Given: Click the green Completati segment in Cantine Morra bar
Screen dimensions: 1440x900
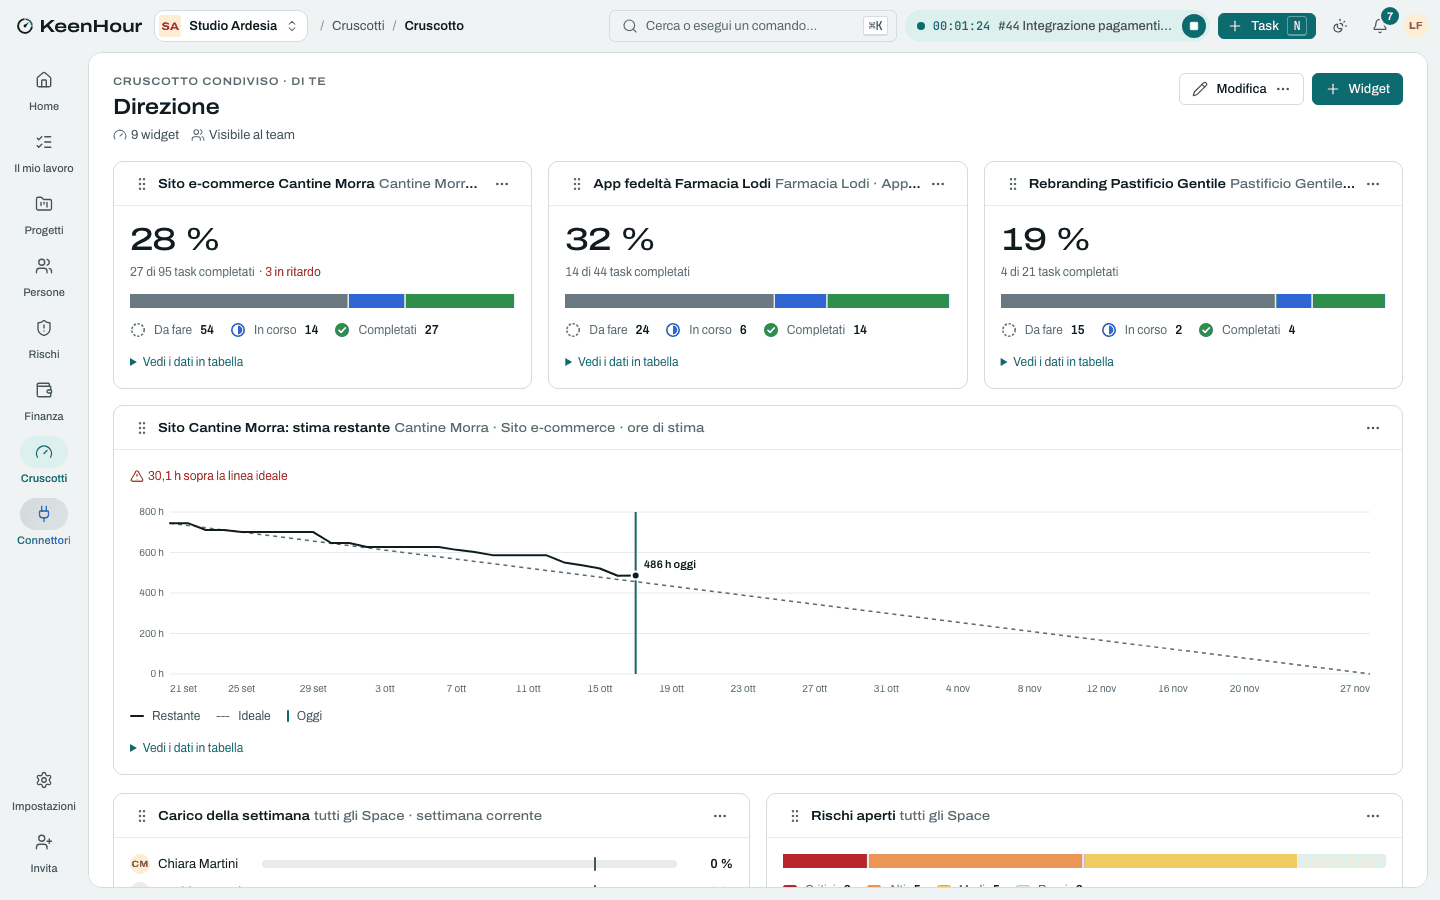Looking at the screenshot, I should [460, 301].
